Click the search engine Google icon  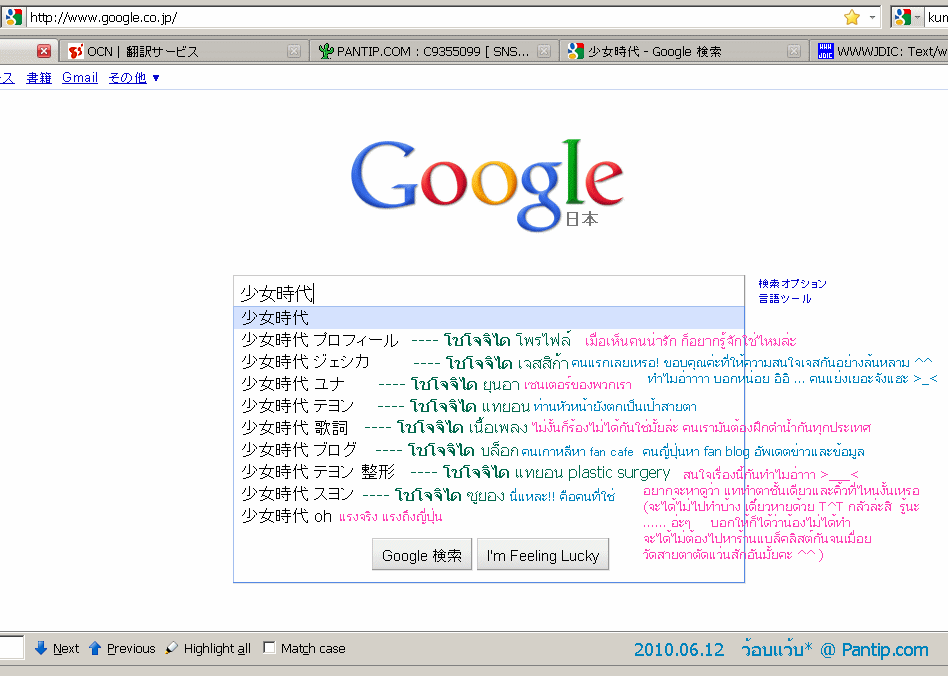click(903, 17)
